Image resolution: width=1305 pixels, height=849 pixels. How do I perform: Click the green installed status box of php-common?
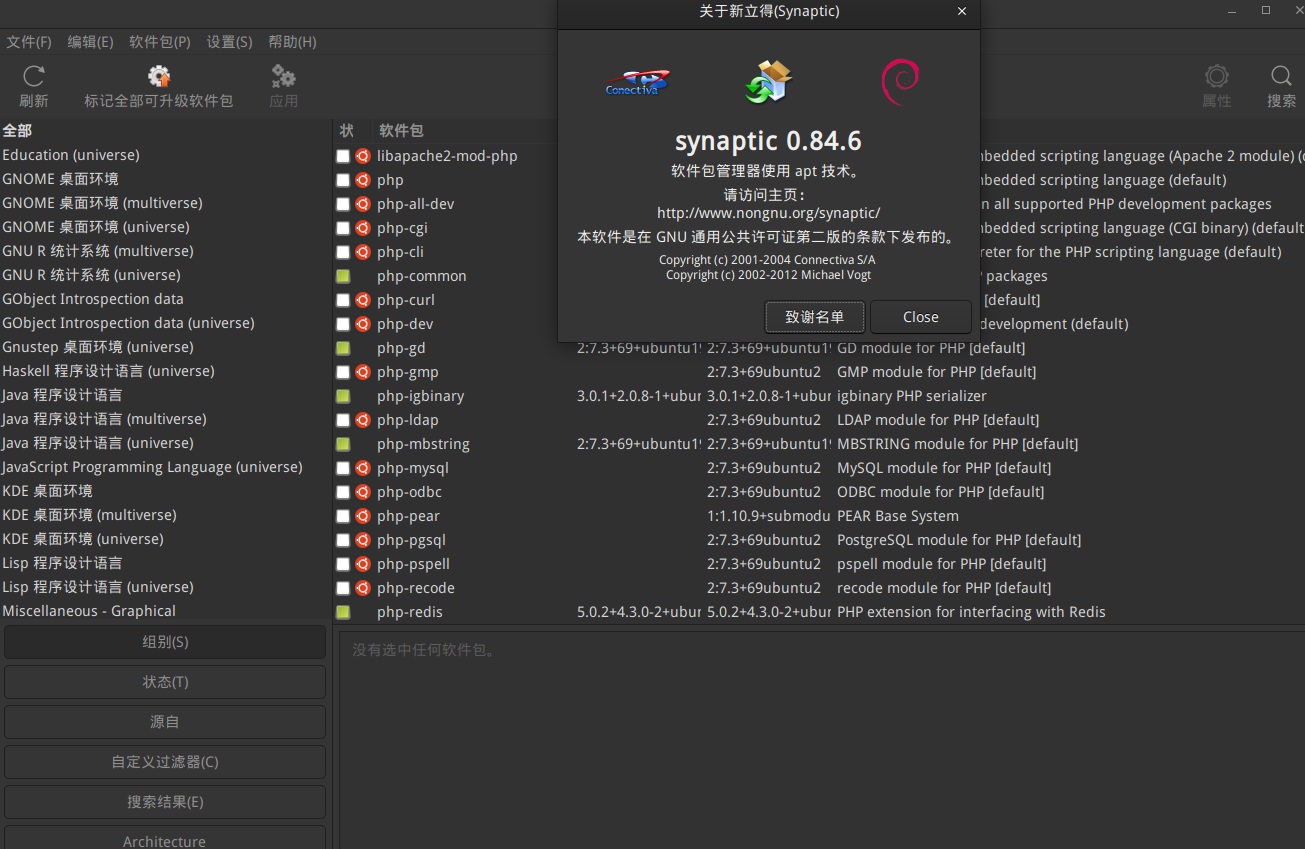[343, 276]
